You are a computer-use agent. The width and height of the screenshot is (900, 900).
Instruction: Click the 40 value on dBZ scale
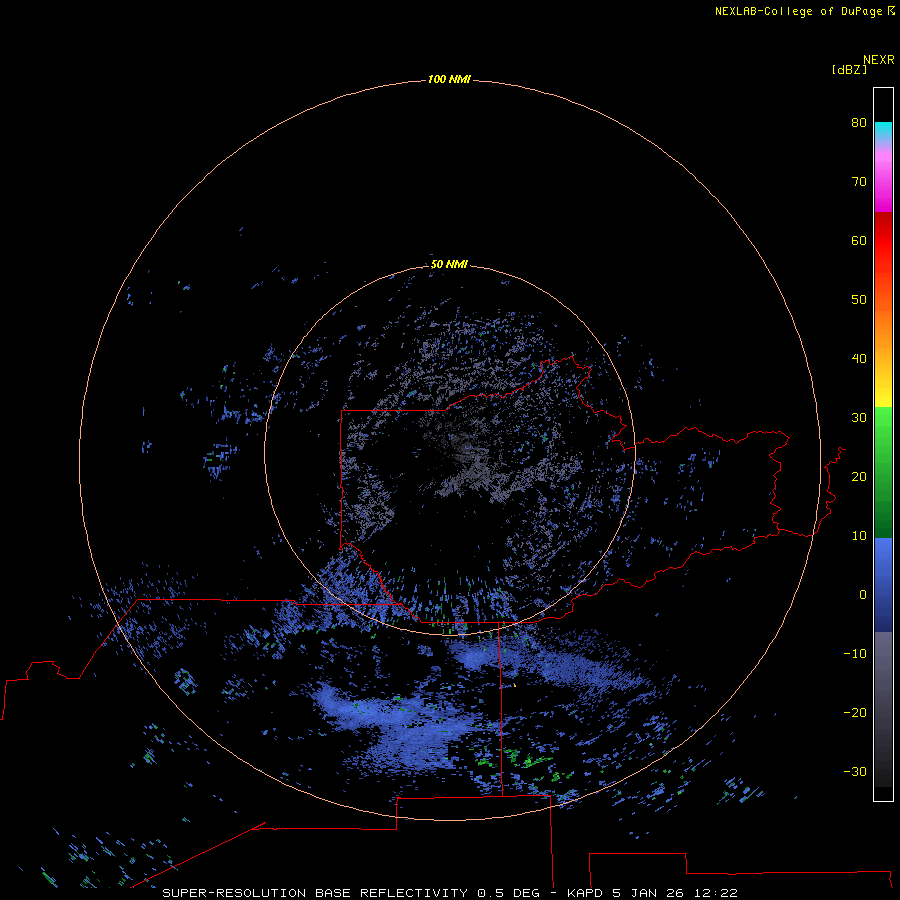pyautogui.click(x=859, y=359)
